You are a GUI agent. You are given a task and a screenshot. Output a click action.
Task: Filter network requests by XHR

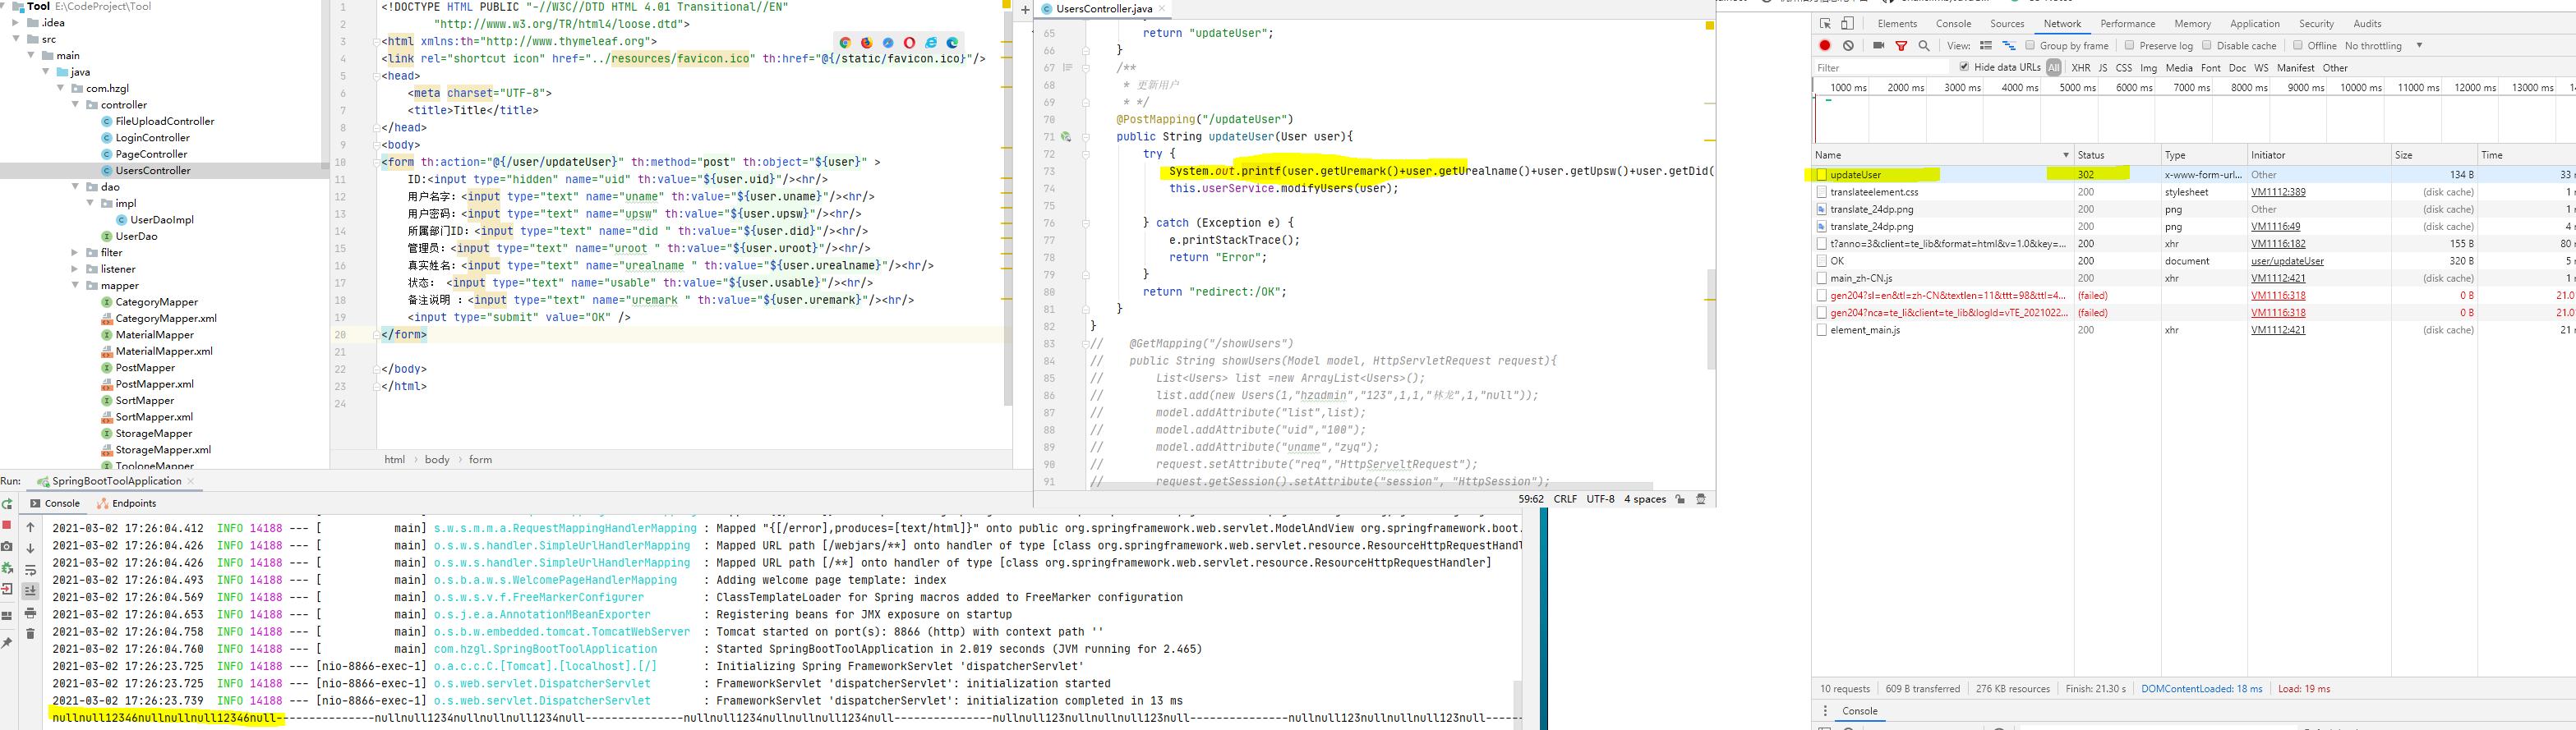point(2080,67)
